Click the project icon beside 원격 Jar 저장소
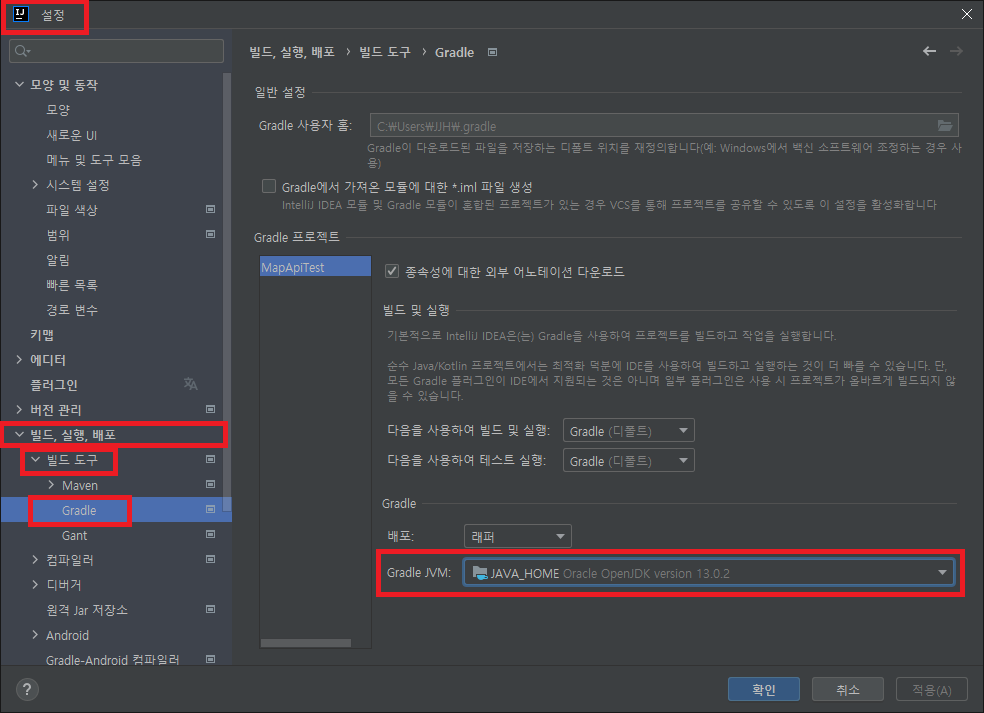The height and width of the screenshot is (713, 984). (x=211, y=609)
